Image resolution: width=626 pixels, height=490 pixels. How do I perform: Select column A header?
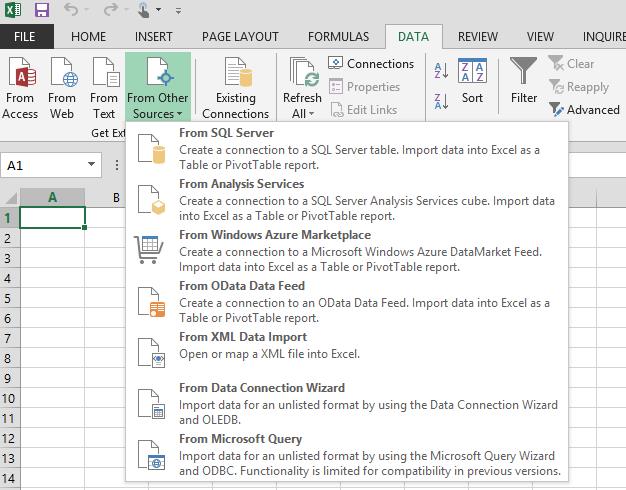(52, 197)
